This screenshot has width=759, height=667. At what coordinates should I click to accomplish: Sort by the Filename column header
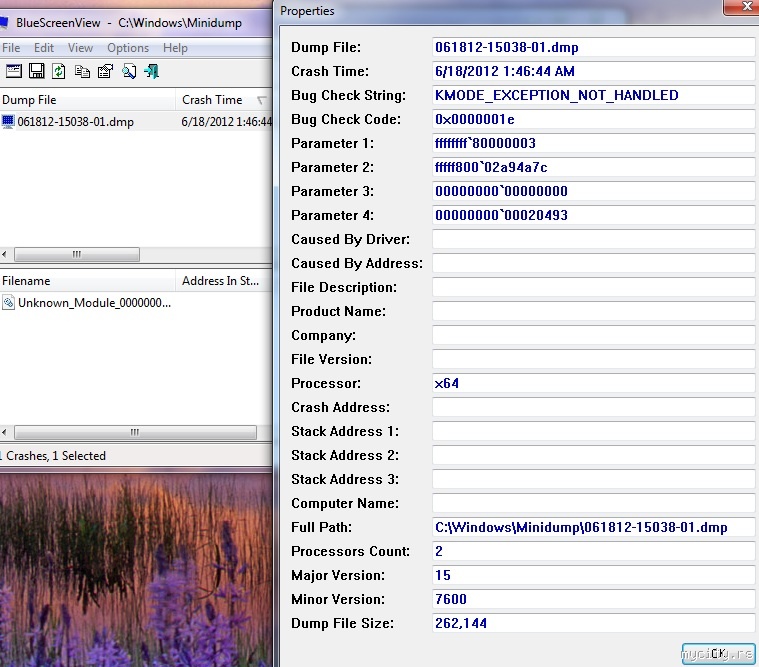tap(88, 281)
